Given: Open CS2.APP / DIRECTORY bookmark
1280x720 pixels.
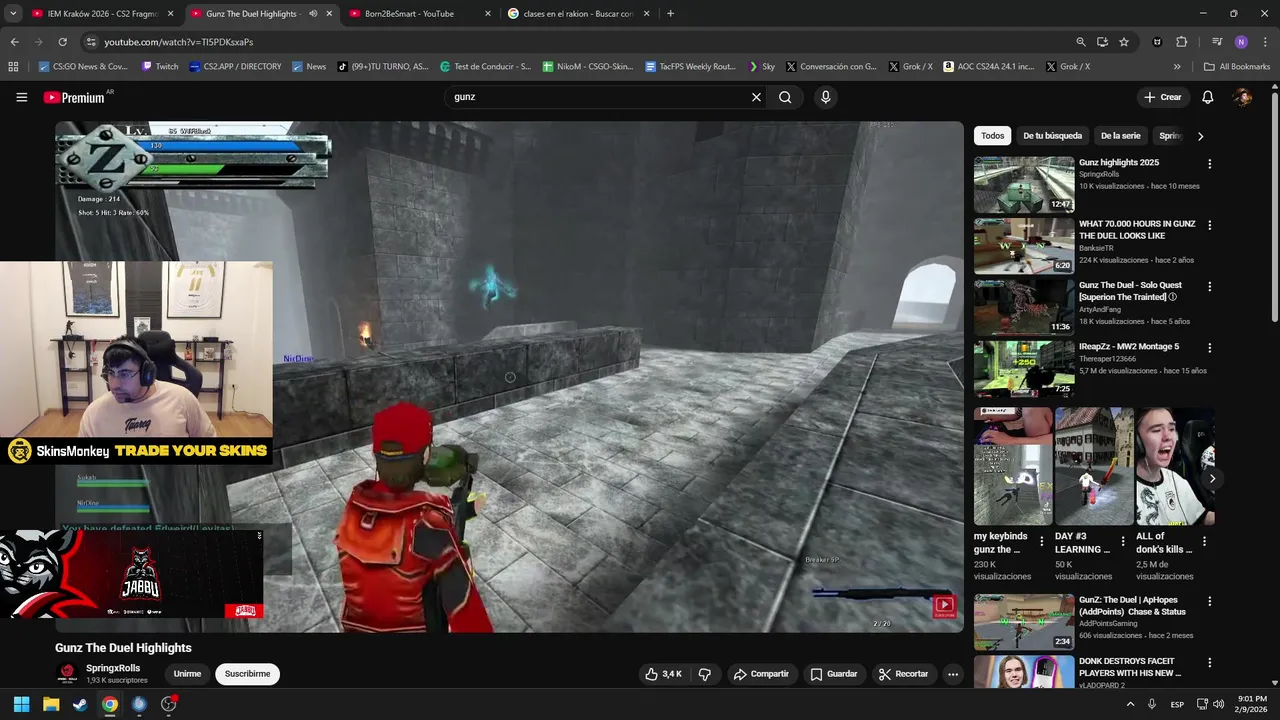Looking at the screenshot, I should pos(235,67).
